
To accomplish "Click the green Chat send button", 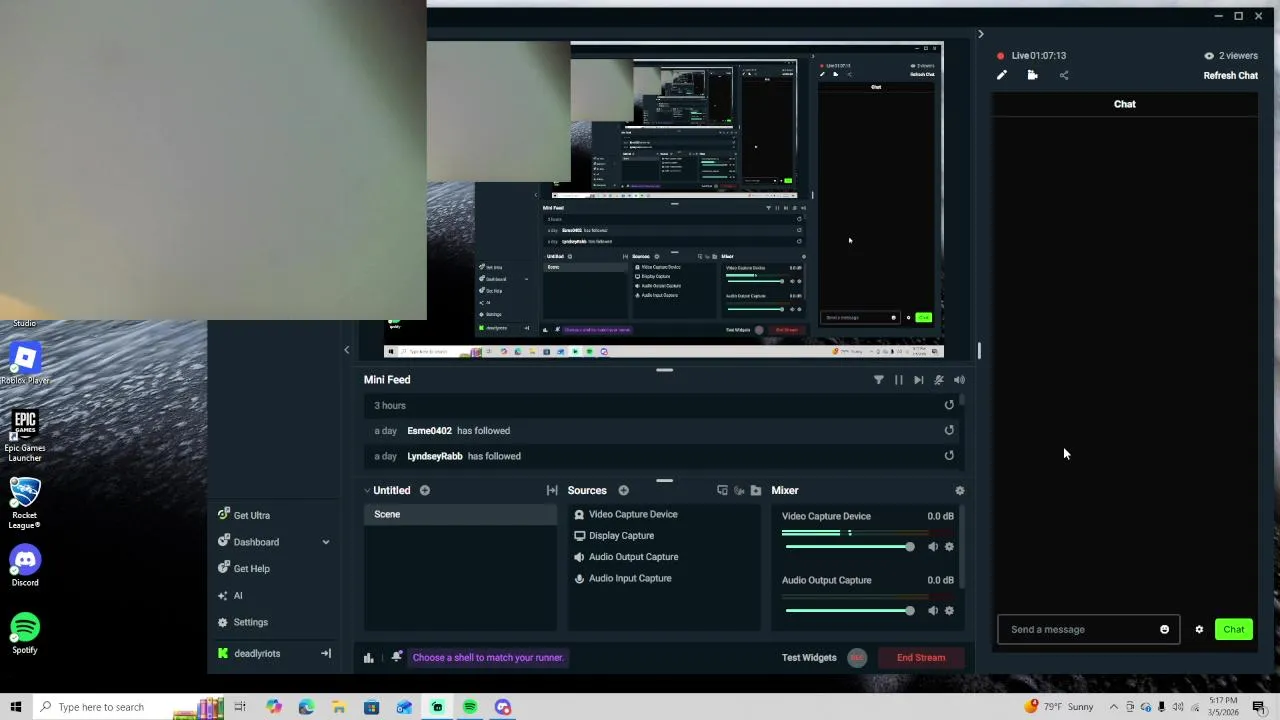I will pos(1234,629).
